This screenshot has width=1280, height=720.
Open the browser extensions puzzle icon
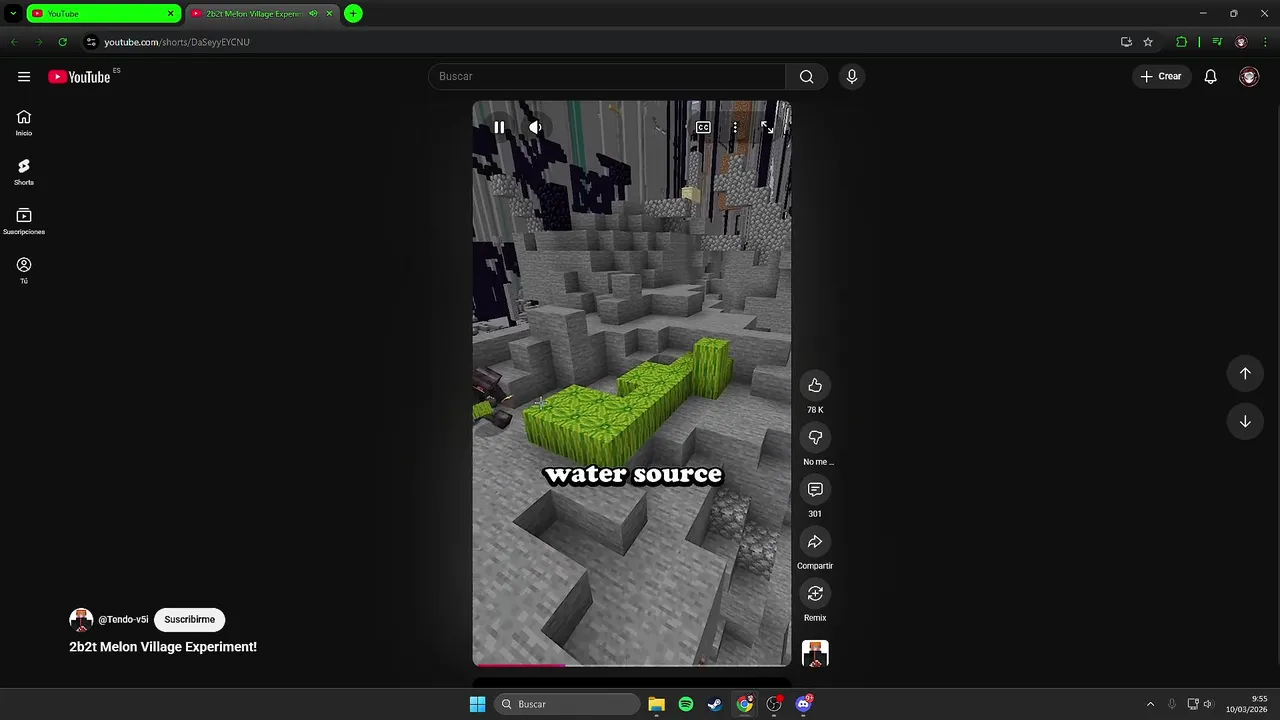[1181, 42]
